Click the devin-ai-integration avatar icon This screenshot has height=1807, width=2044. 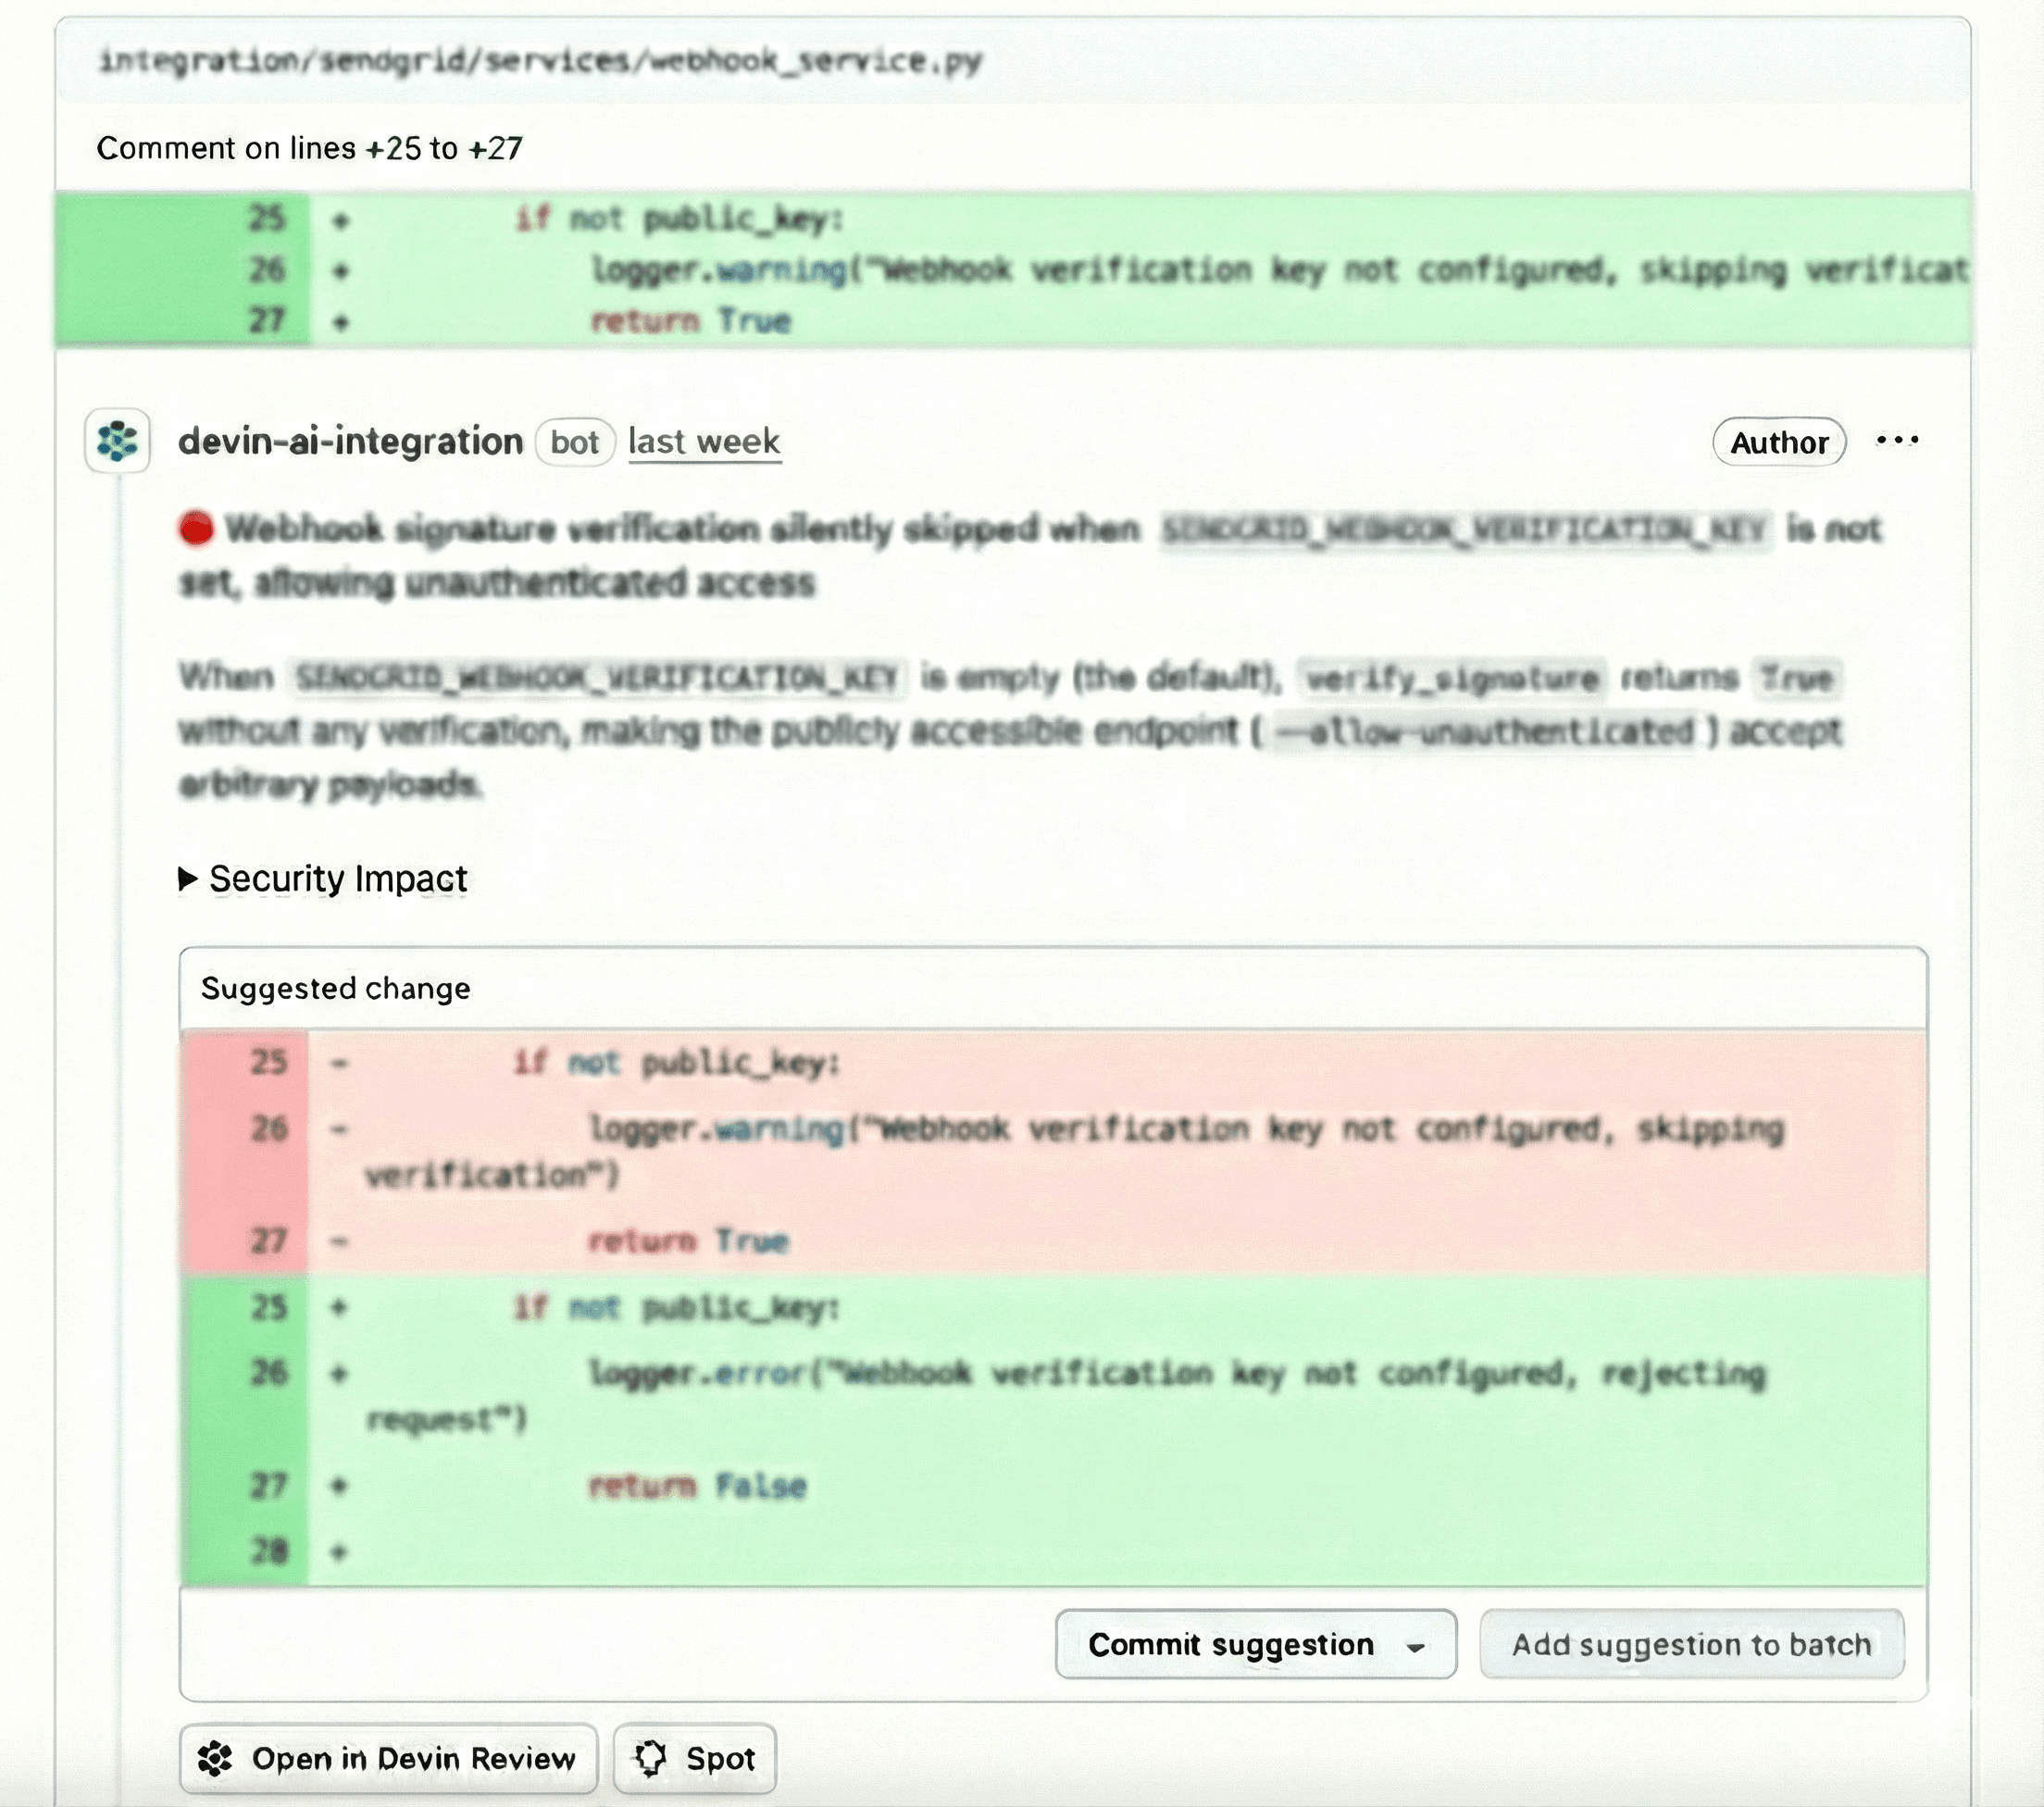[x=117, y=441]
